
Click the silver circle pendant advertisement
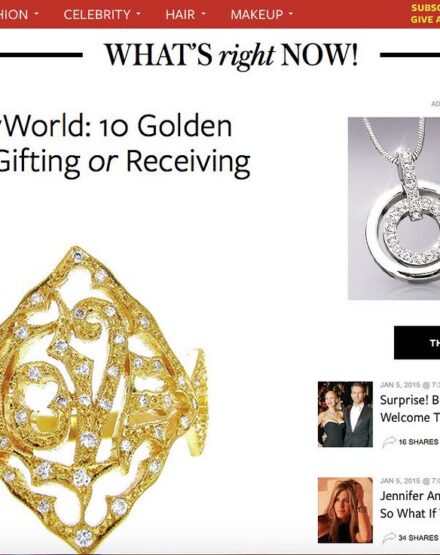(394, 208)
